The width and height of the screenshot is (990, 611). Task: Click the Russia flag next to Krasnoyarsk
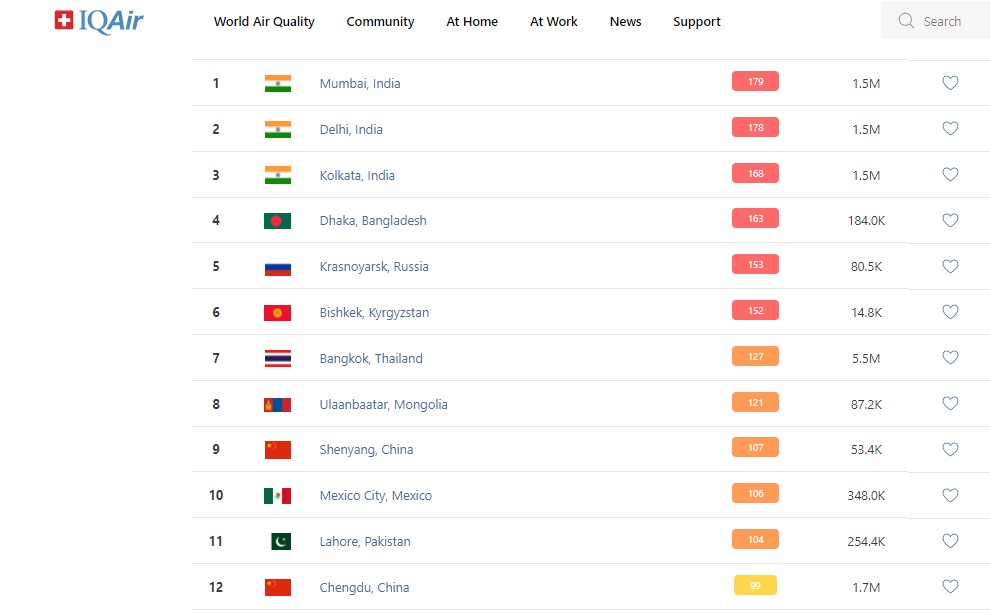(277, 267)
